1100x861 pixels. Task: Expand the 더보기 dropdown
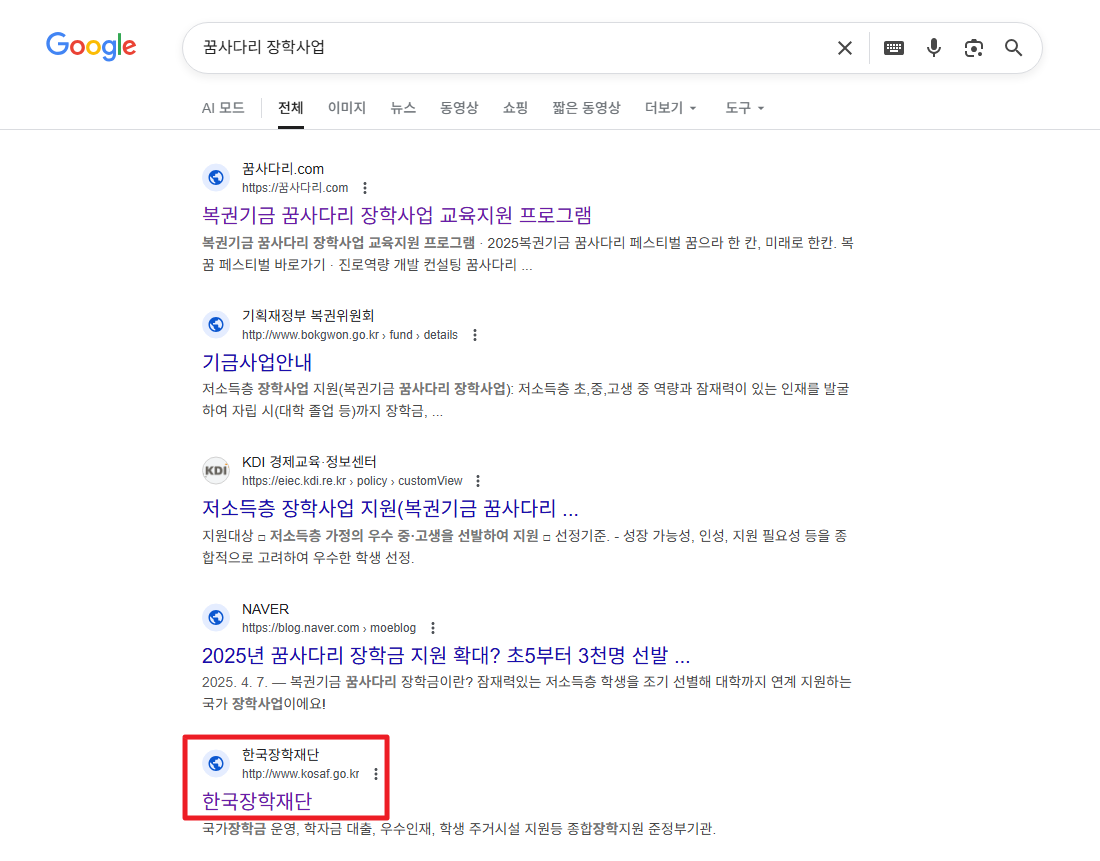[670, 108]
